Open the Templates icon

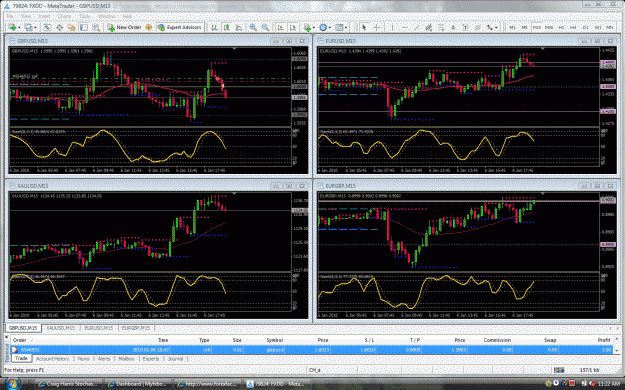pyautogui.click(x=339, y=27)
